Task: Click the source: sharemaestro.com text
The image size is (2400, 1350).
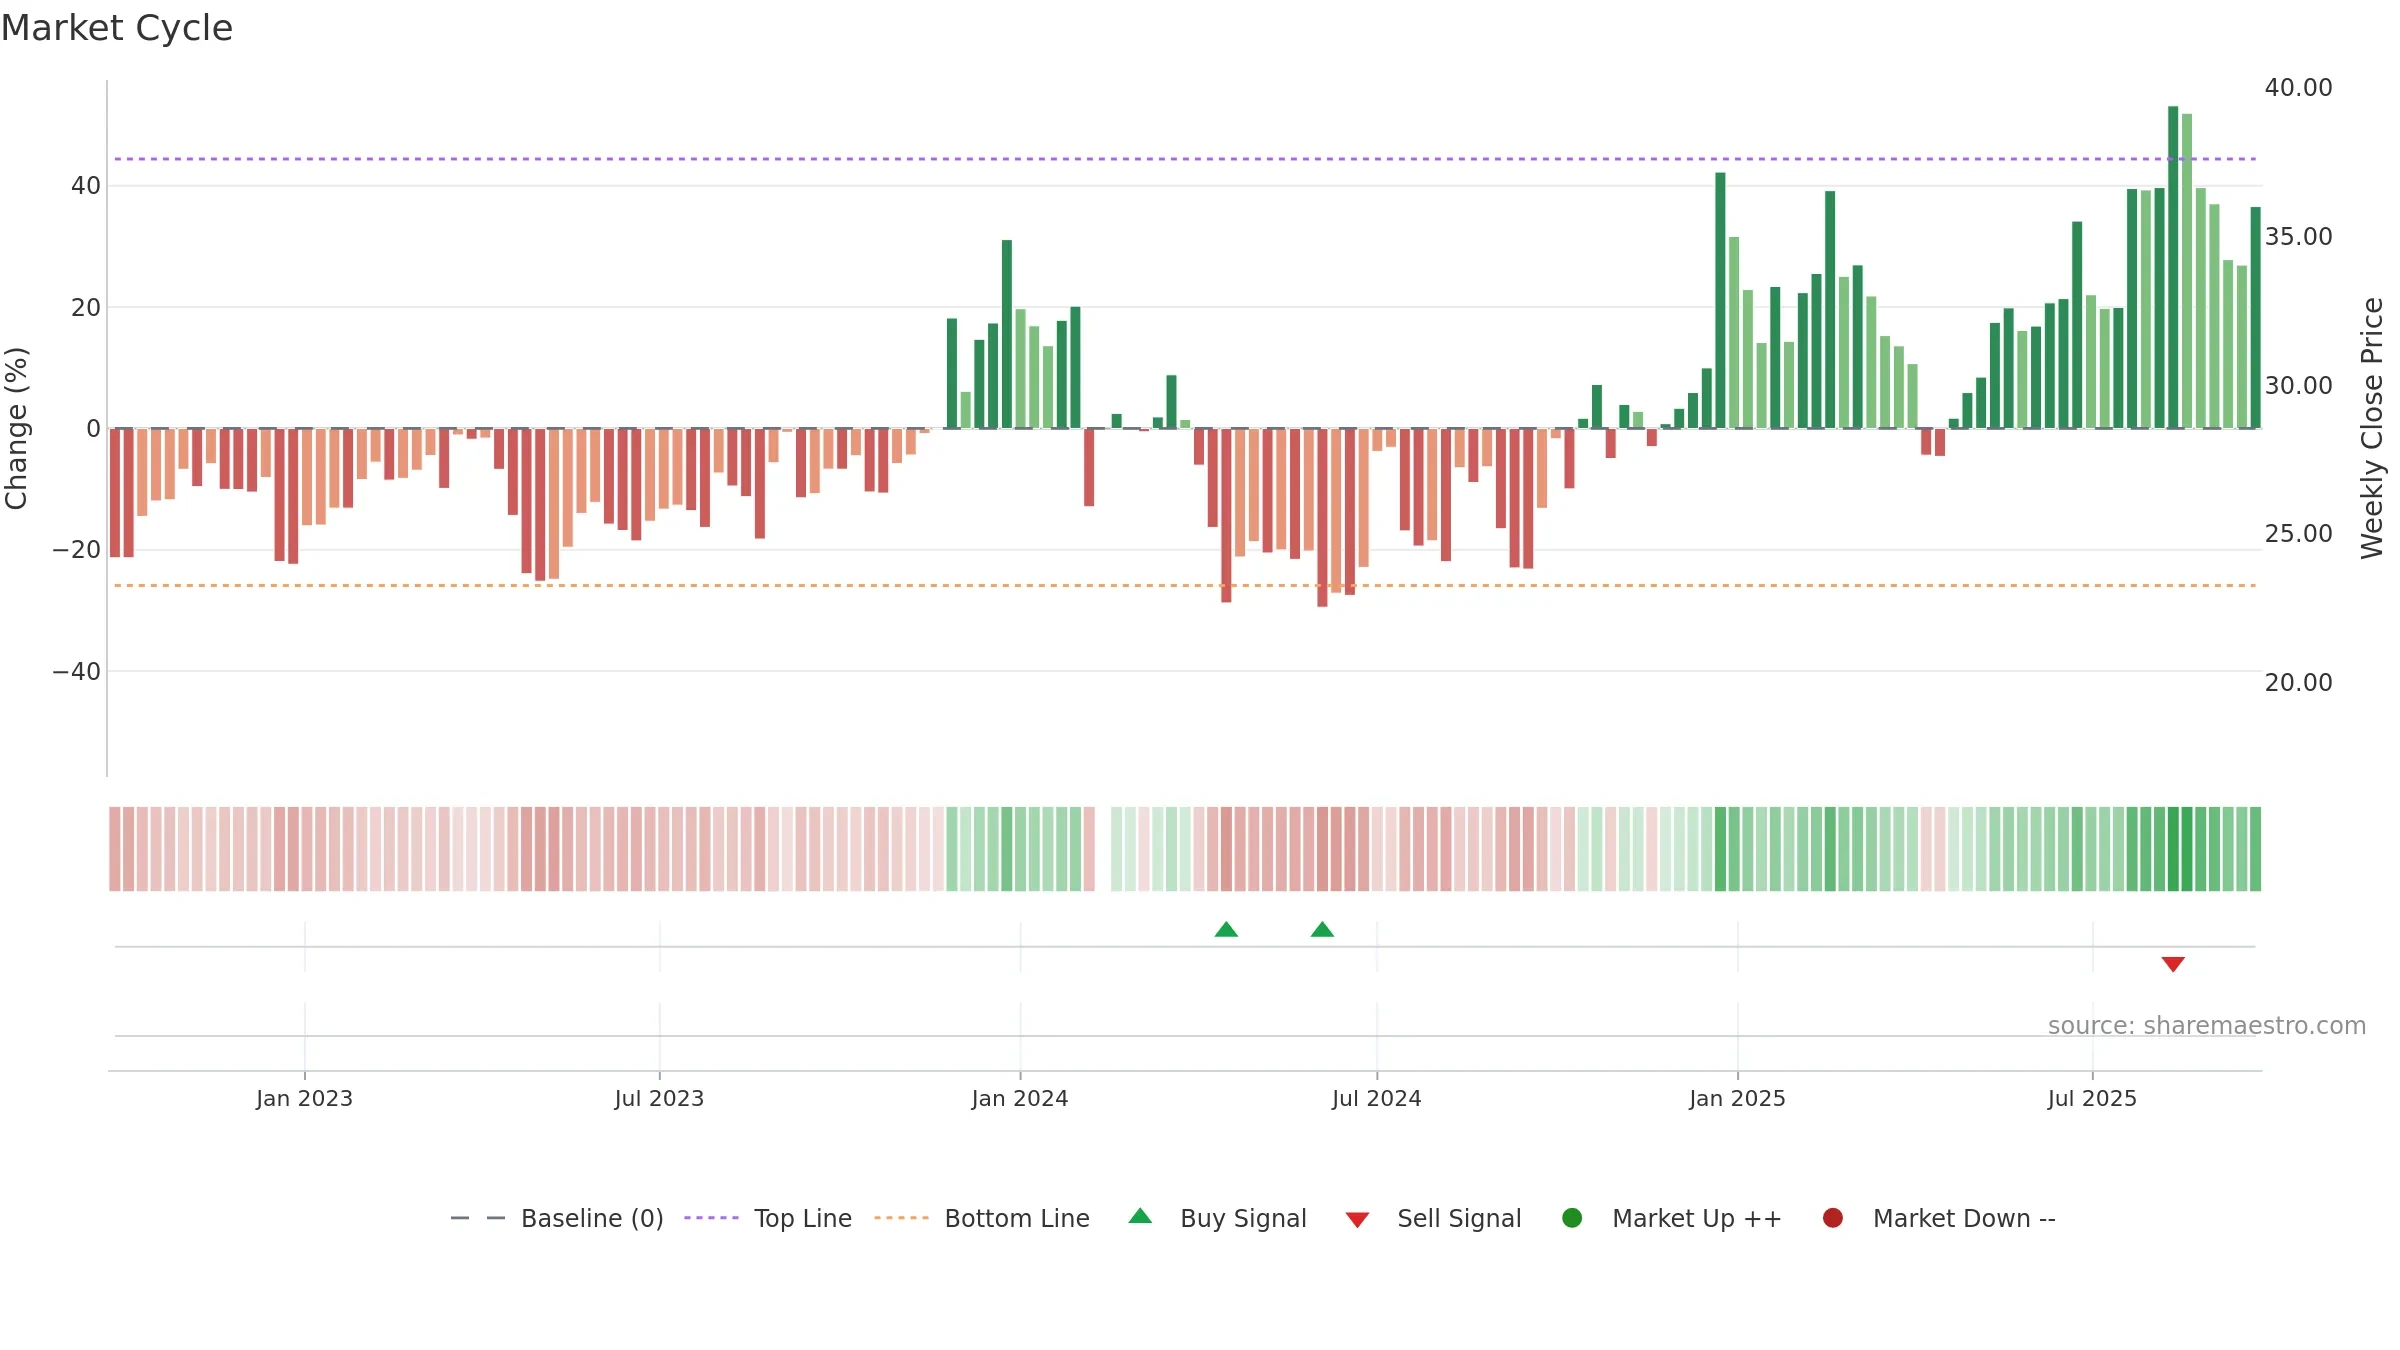Action: (2207, 1026)
